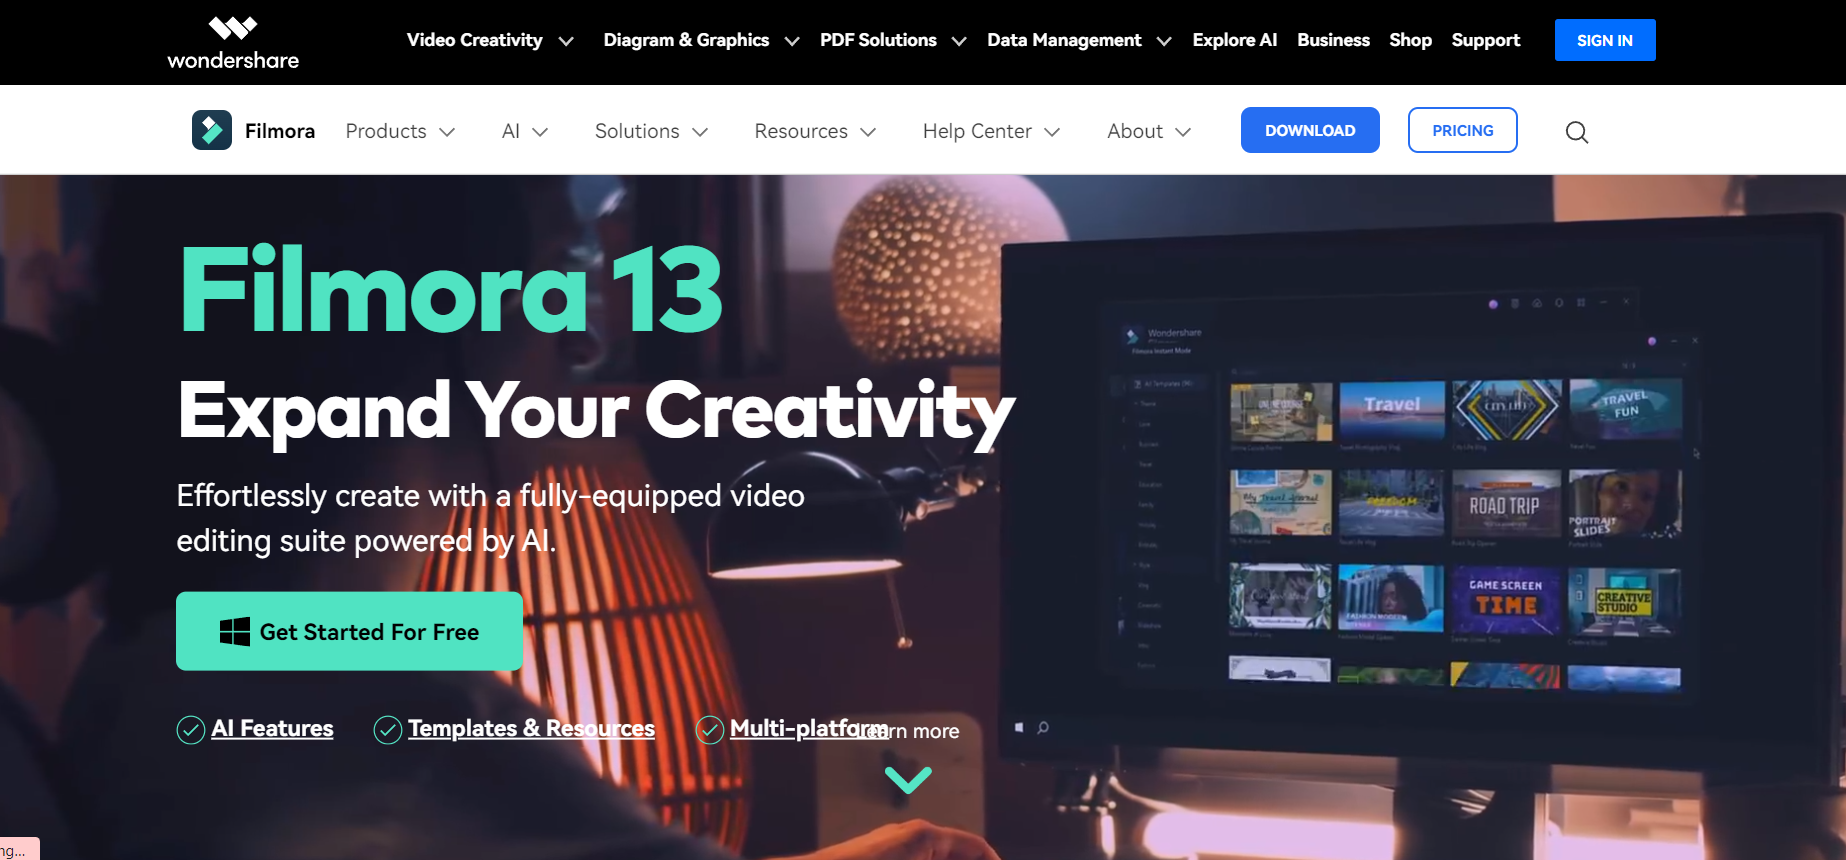Click the Filmora app logo icon
The height and width of the screenshot is (860, 1846).
[x=212, y=130]
